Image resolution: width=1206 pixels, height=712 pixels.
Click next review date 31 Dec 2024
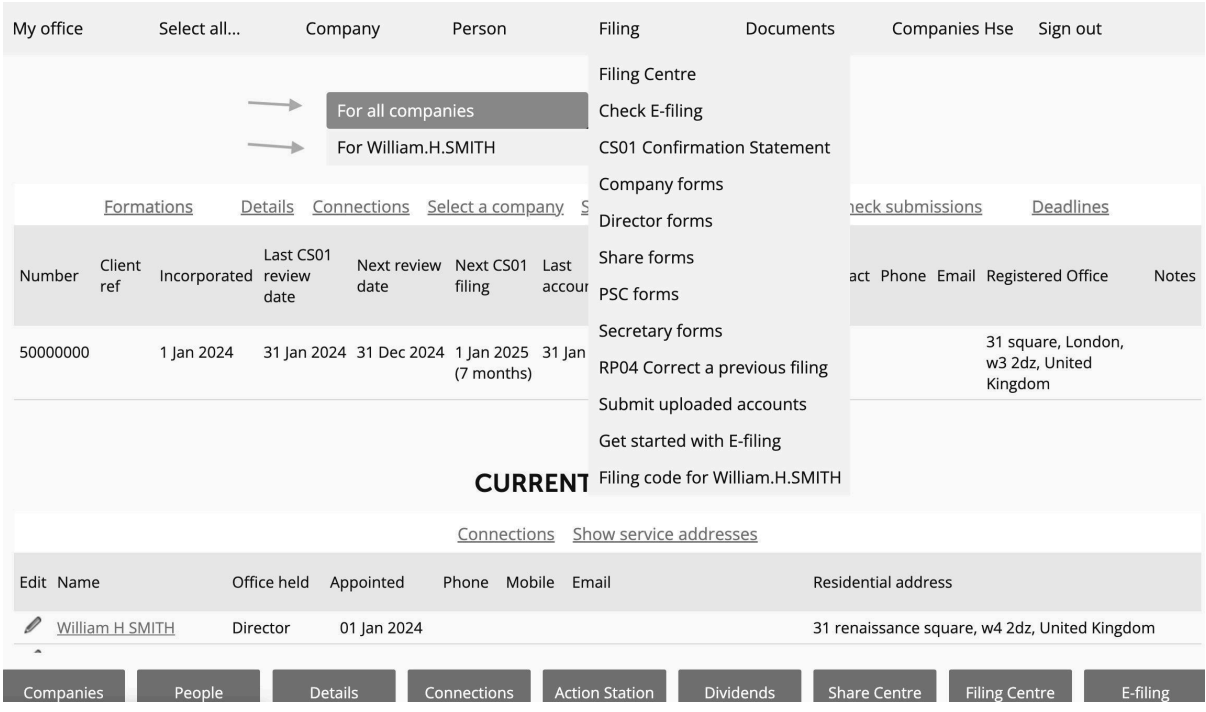coord(400,354)
